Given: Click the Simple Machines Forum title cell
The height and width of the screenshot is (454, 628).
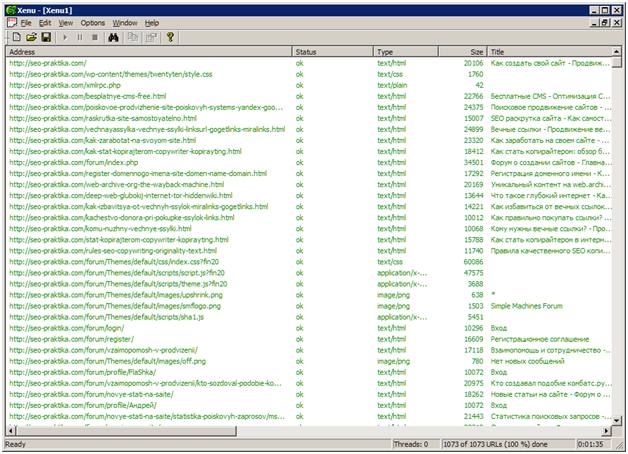Looking at the screenshot, I should click(x=527, y=306).
